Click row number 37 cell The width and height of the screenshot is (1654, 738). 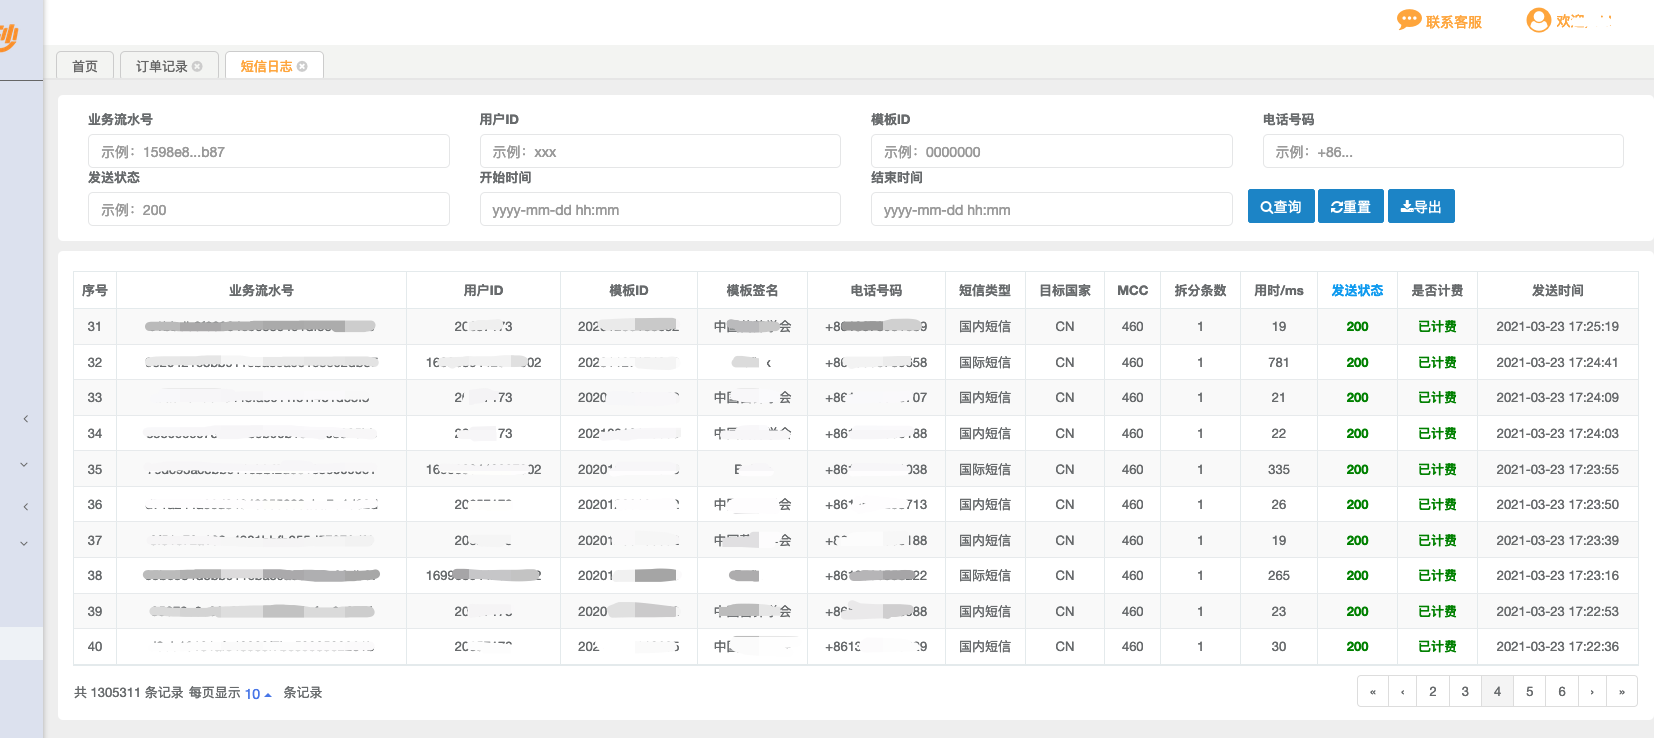[x=95, y=540]
